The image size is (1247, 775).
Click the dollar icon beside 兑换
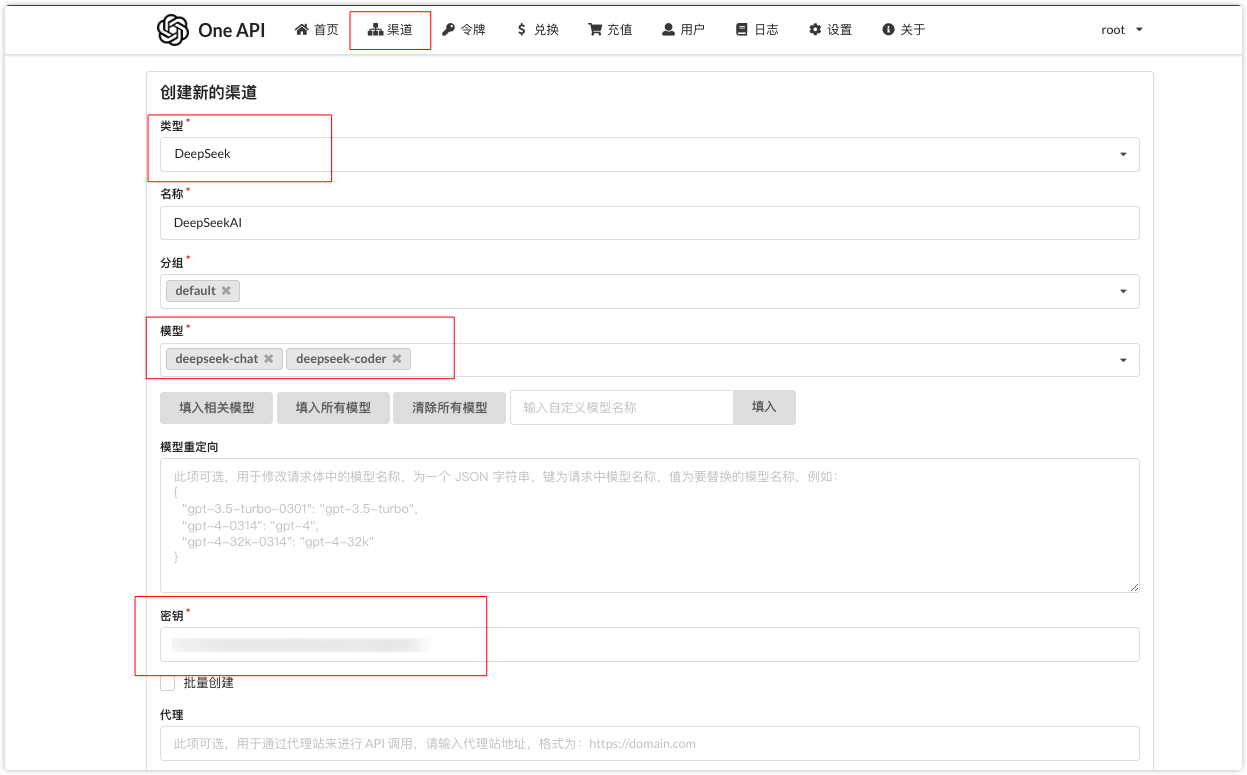521,30
